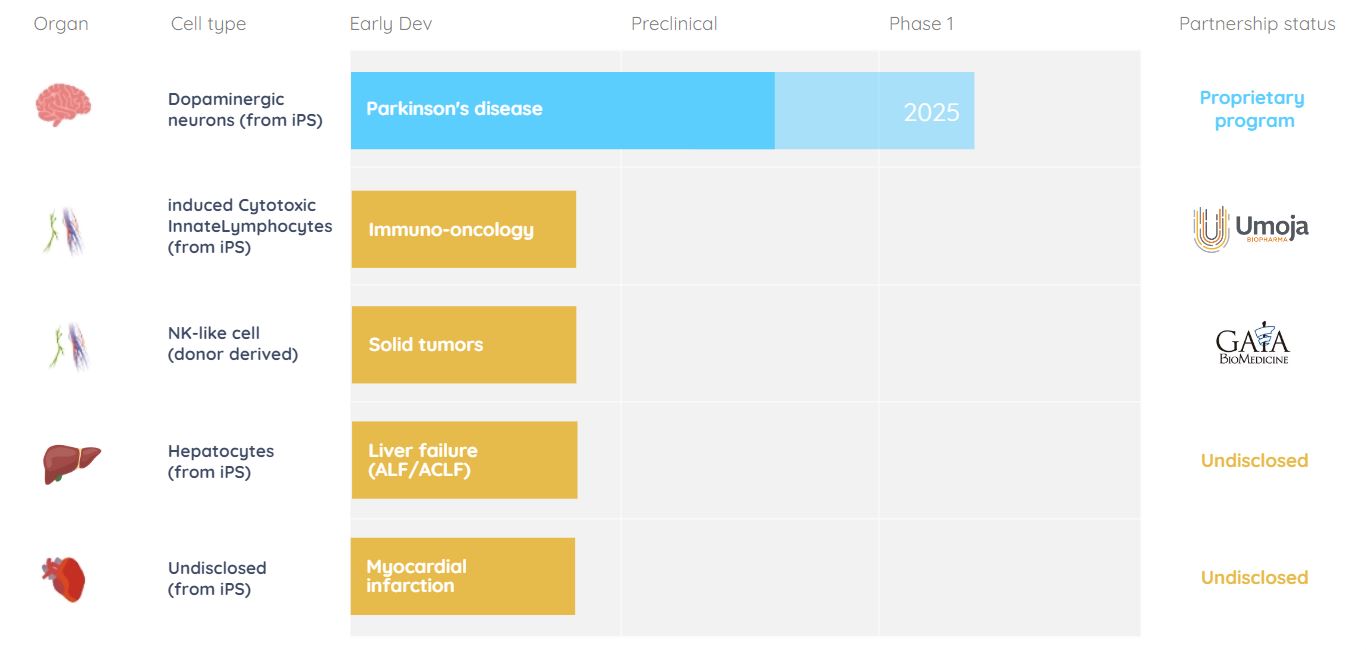This screenshot has height=650, width=1366.
Task: Click the 2025 projected Phase 1 segment
Action: [874, 110]
